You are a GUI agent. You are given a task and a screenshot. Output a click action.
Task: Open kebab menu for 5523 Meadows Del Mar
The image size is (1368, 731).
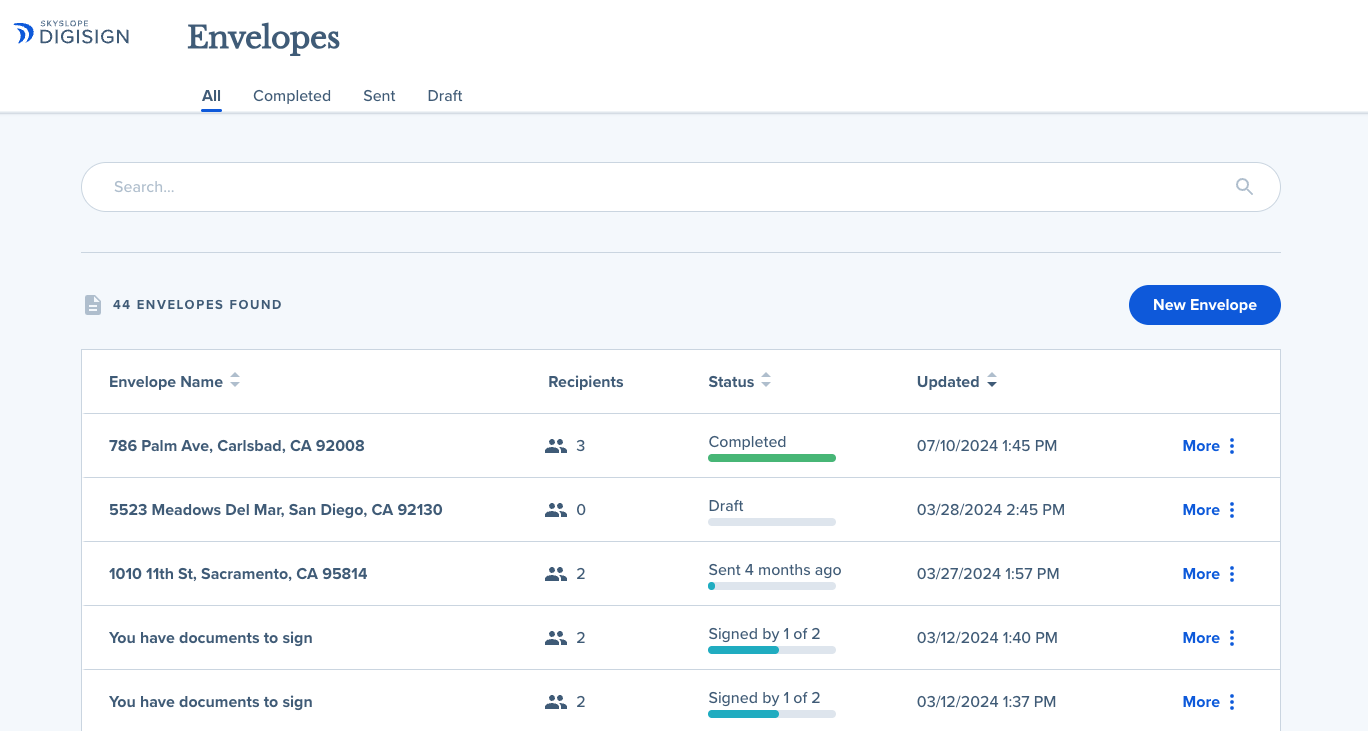(x=1232, y=510)
